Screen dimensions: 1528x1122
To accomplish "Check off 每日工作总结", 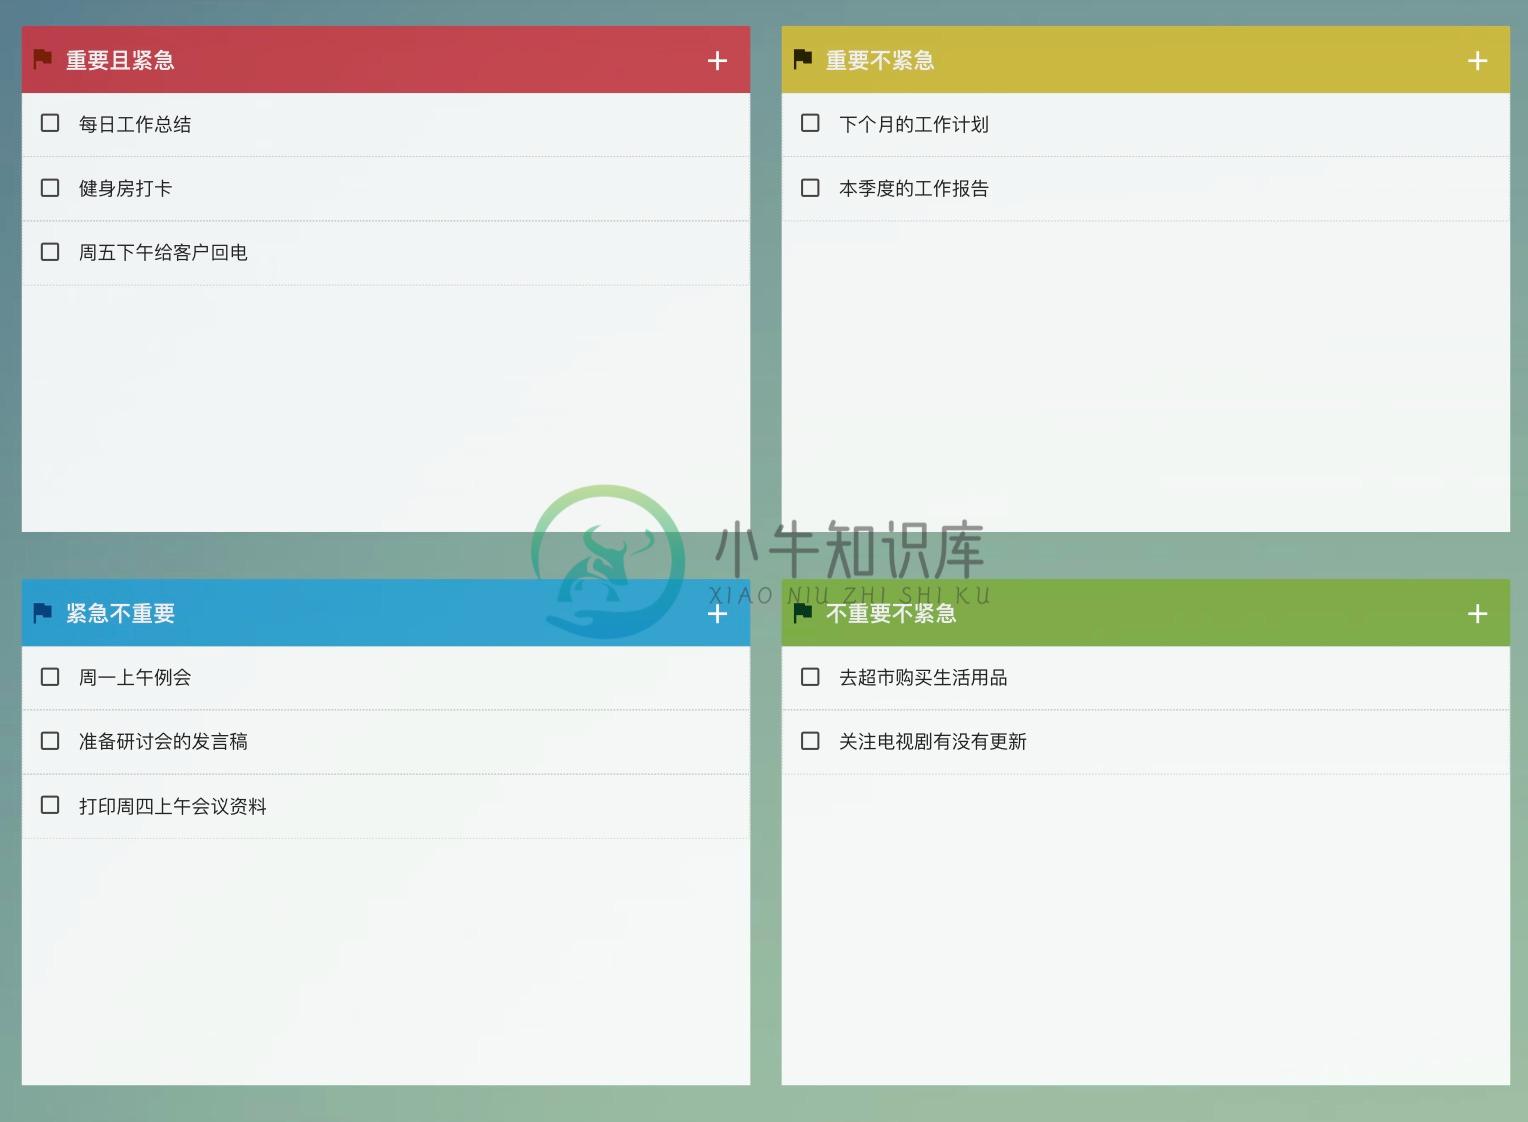I will click(50, 123).
